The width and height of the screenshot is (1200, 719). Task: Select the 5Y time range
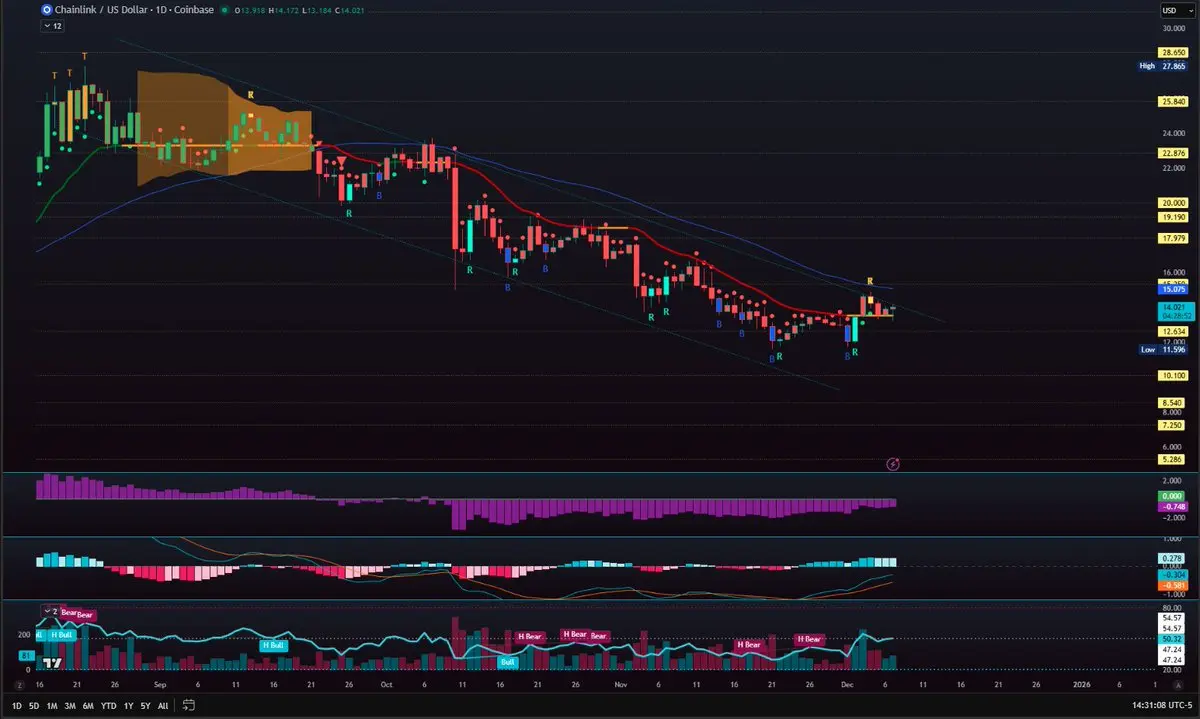(x=146, y=706)
